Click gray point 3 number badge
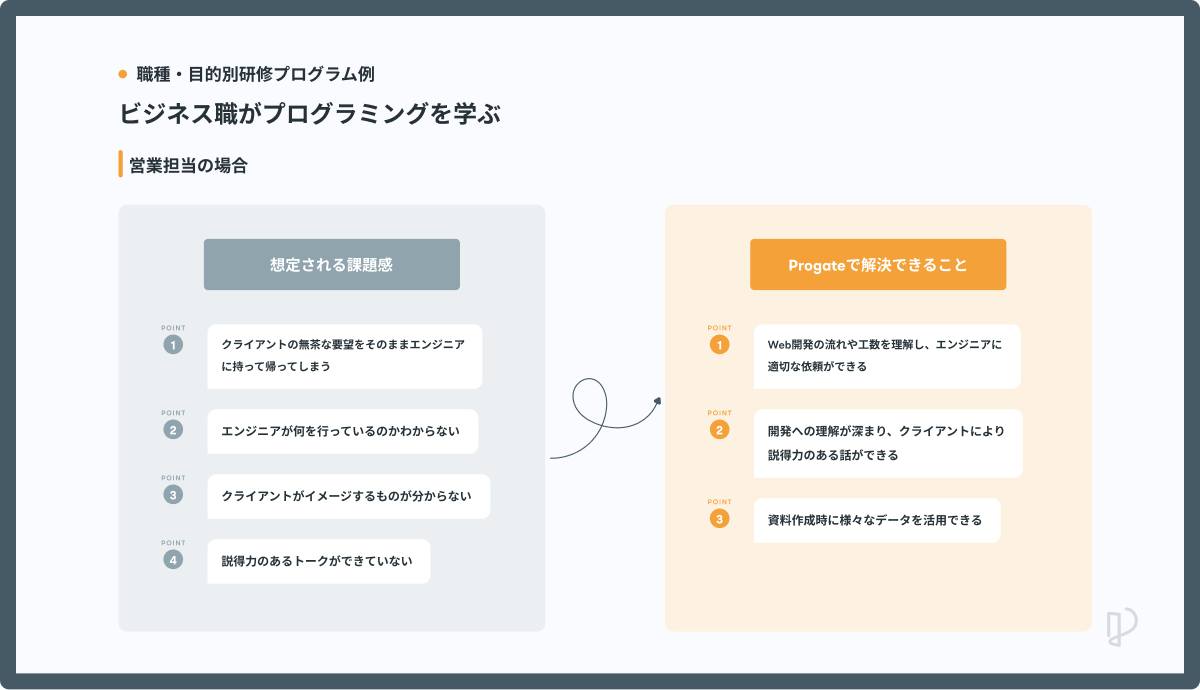Screen dimensions: 1200x690 coord(173,495)
